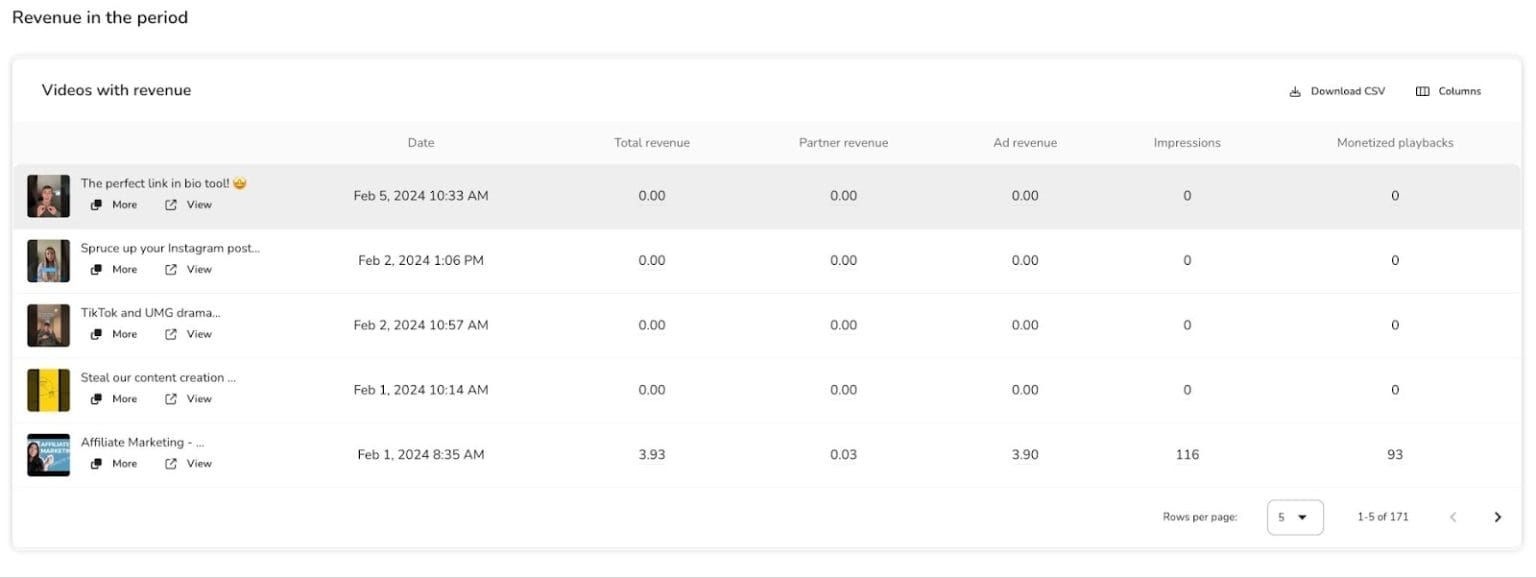1536x578 pixels.
Task: Click More icon for 'TikTok and UMG drama'
Action: tap(97, 334)
